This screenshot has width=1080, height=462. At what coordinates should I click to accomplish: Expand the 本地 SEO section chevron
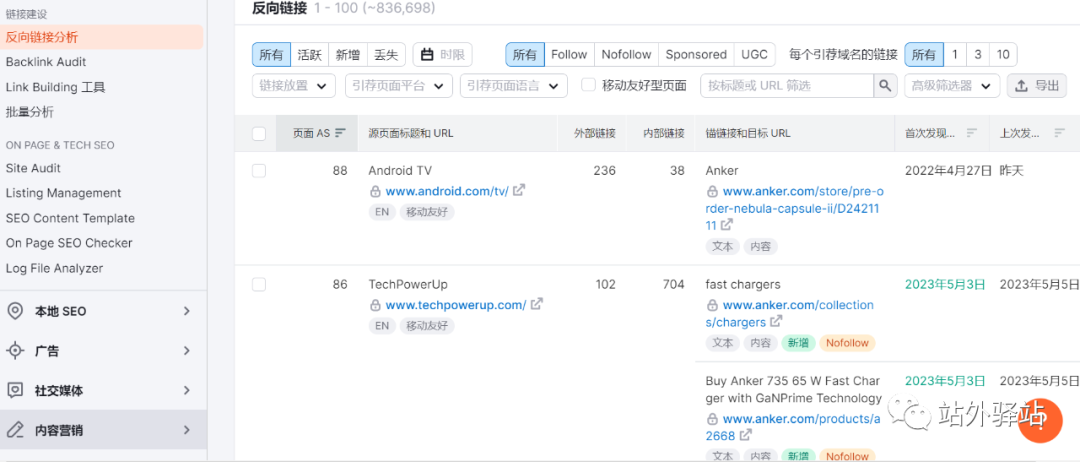click(187, 311)
